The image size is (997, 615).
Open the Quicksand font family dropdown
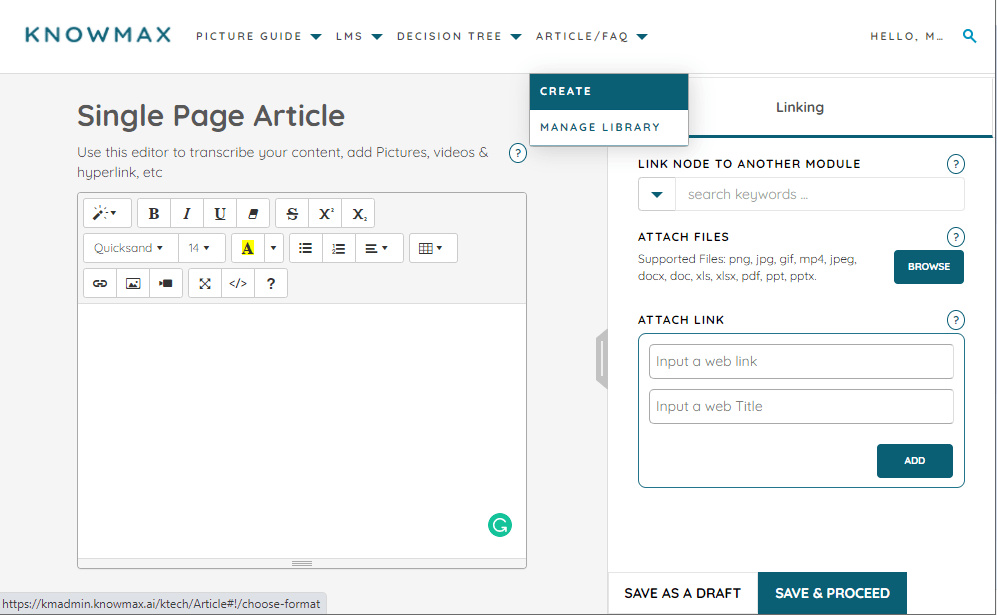coord(129,247)
